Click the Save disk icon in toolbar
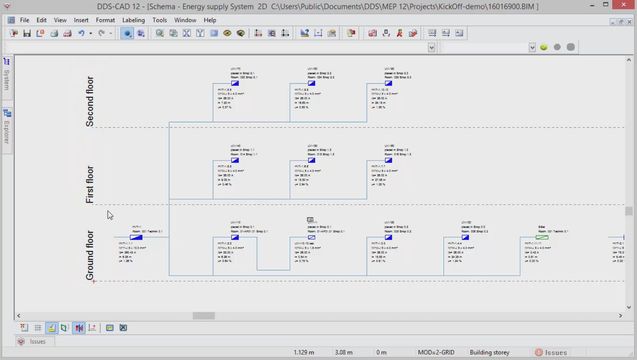637x360 pixels. tap(27, 33)
